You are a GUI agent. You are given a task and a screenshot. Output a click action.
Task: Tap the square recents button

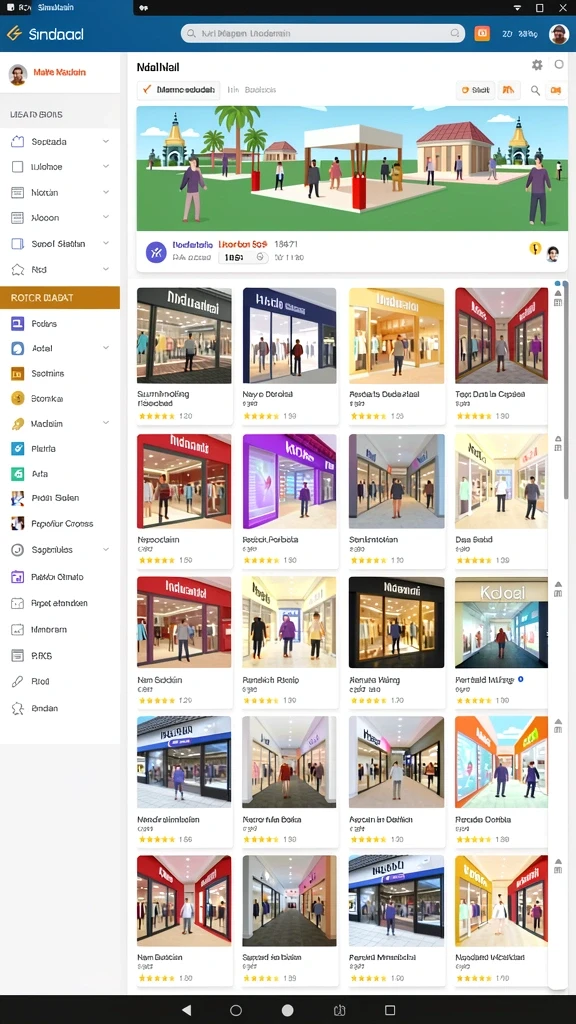tap(390, 1010)
